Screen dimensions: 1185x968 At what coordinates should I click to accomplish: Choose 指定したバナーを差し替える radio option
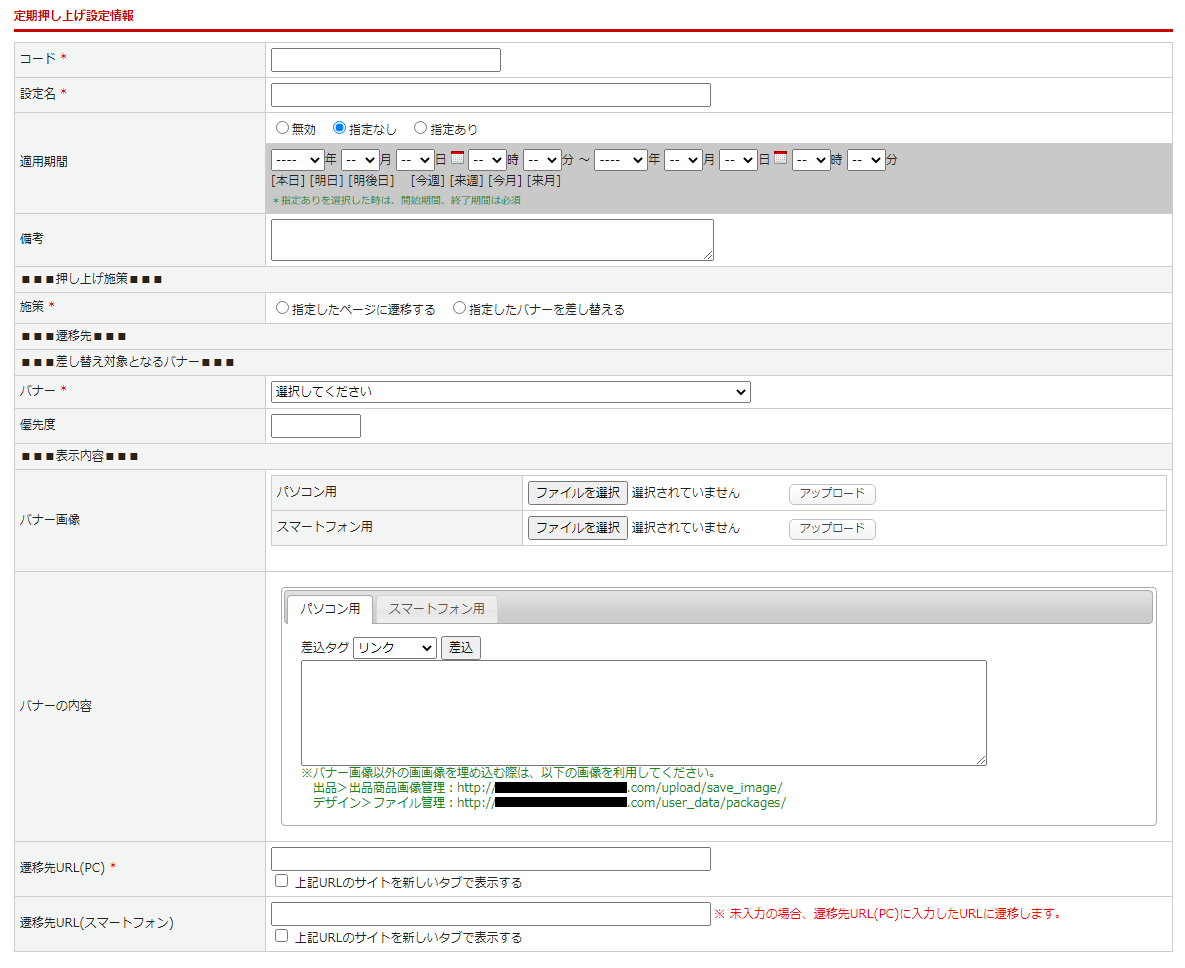click(459, 308)
